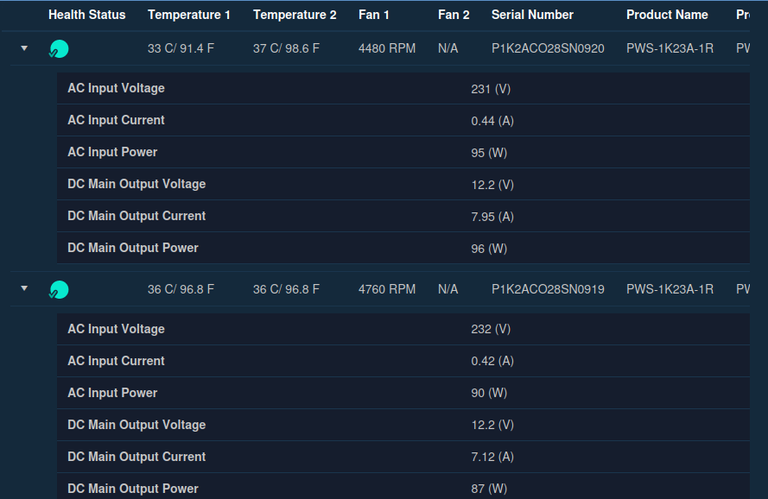
Task: Click the Product Name column header
Action: tap(667, 15)
